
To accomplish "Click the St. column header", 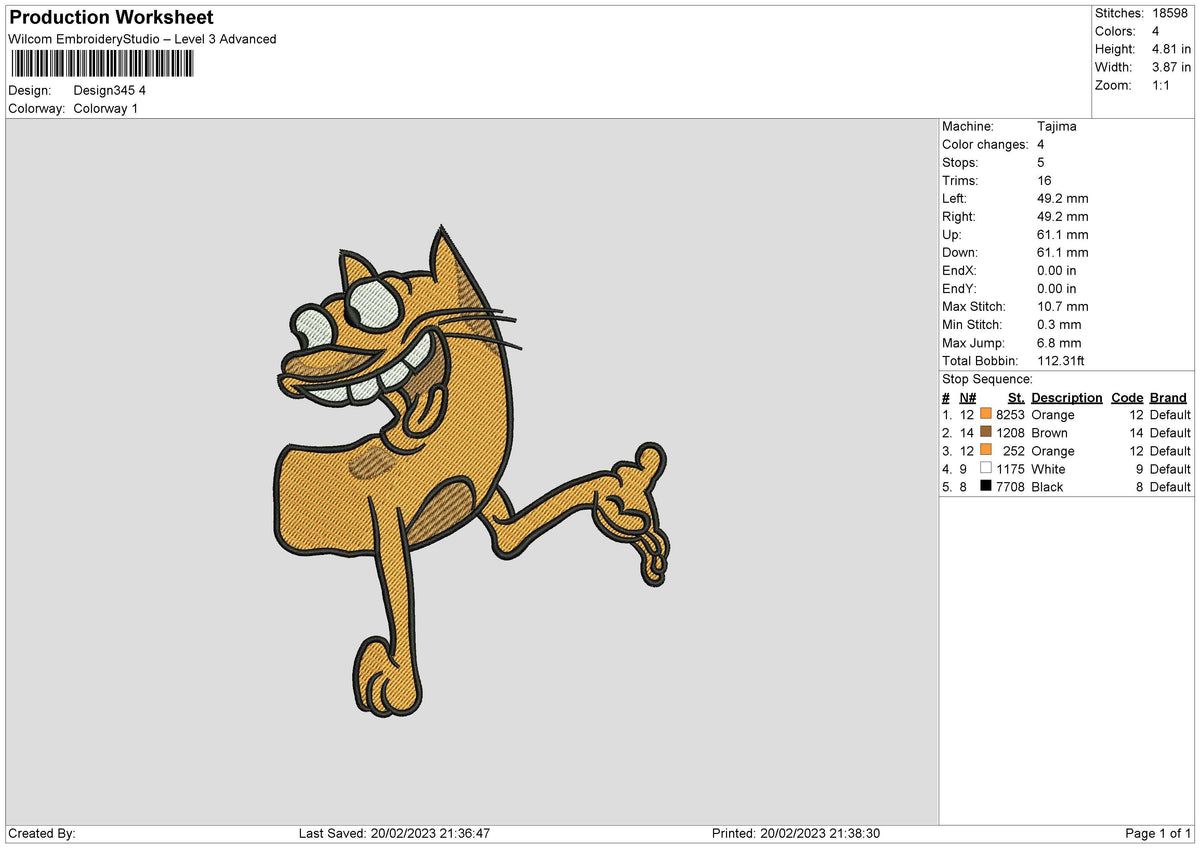I will [x=1016, y=397].
